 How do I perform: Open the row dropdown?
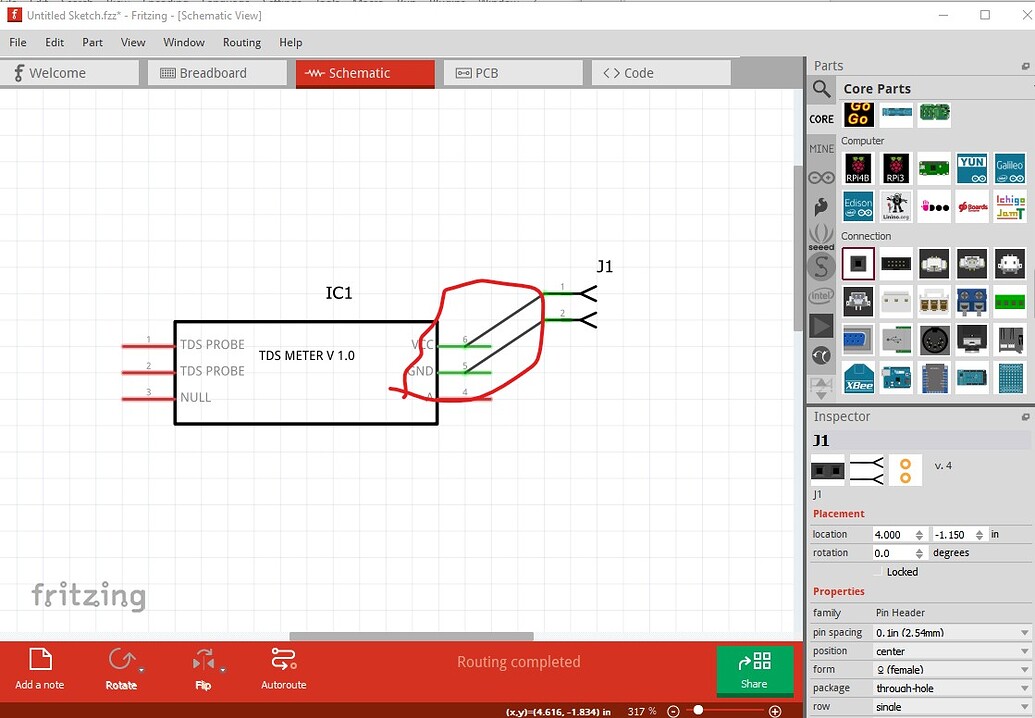pyautogui.click(x=952, y=706)
